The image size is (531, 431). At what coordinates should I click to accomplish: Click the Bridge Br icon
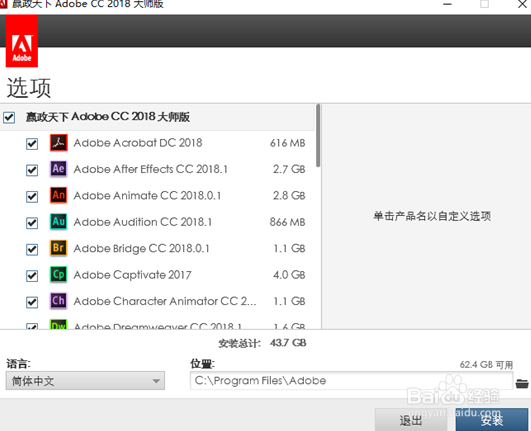59,248
